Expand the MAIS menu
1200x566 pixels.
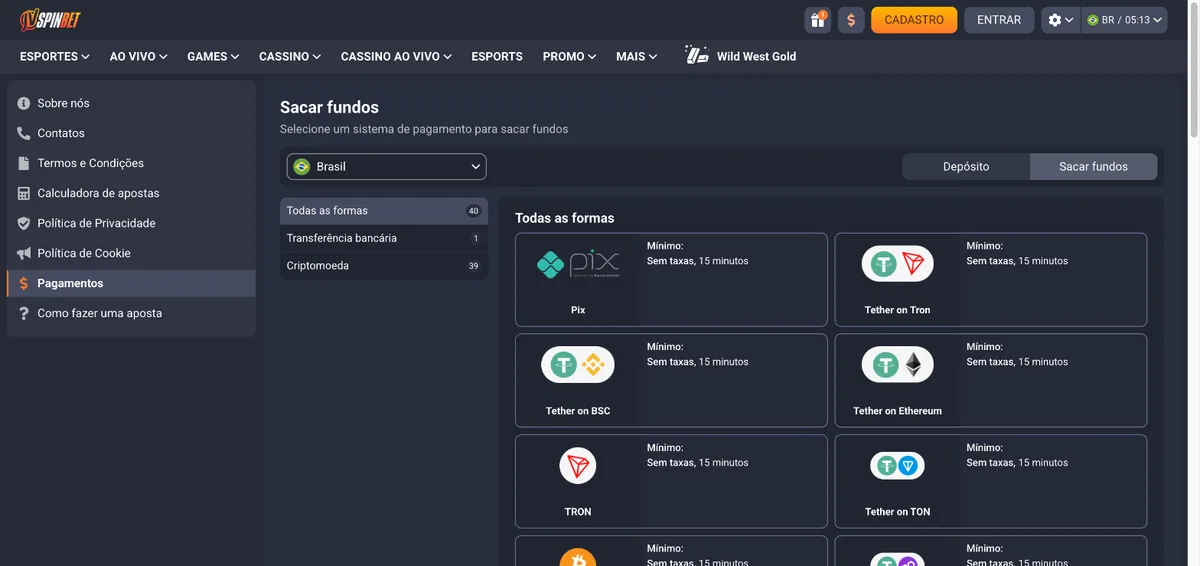637,56
